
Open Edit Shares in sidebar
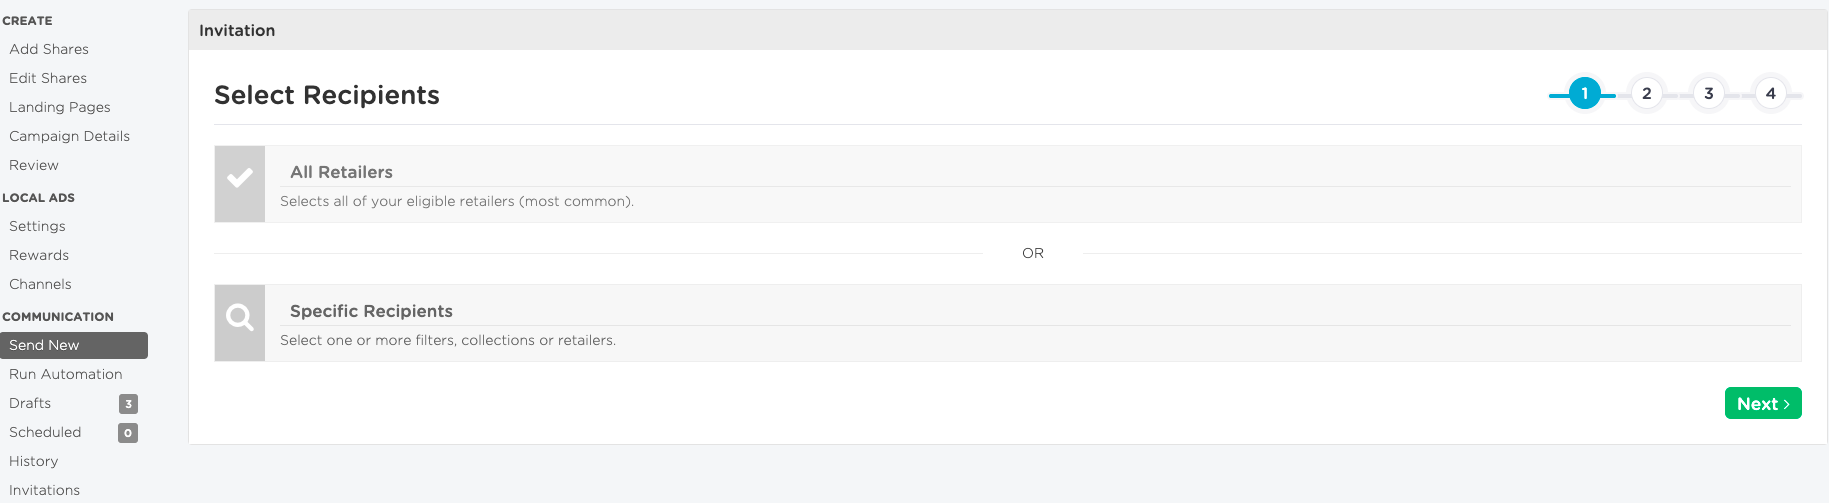coord(48,78)
